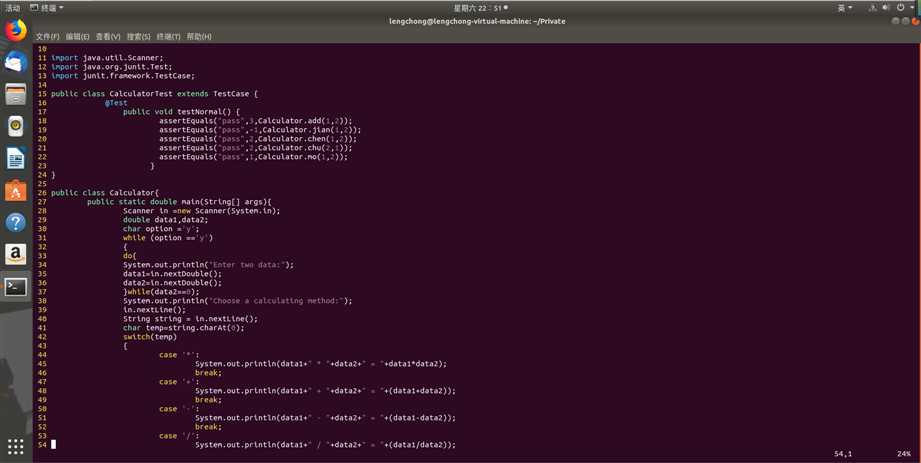Click 'Choose a calculating method:' println line
This screenshot has width=921, height=463.
coord(238,301)
